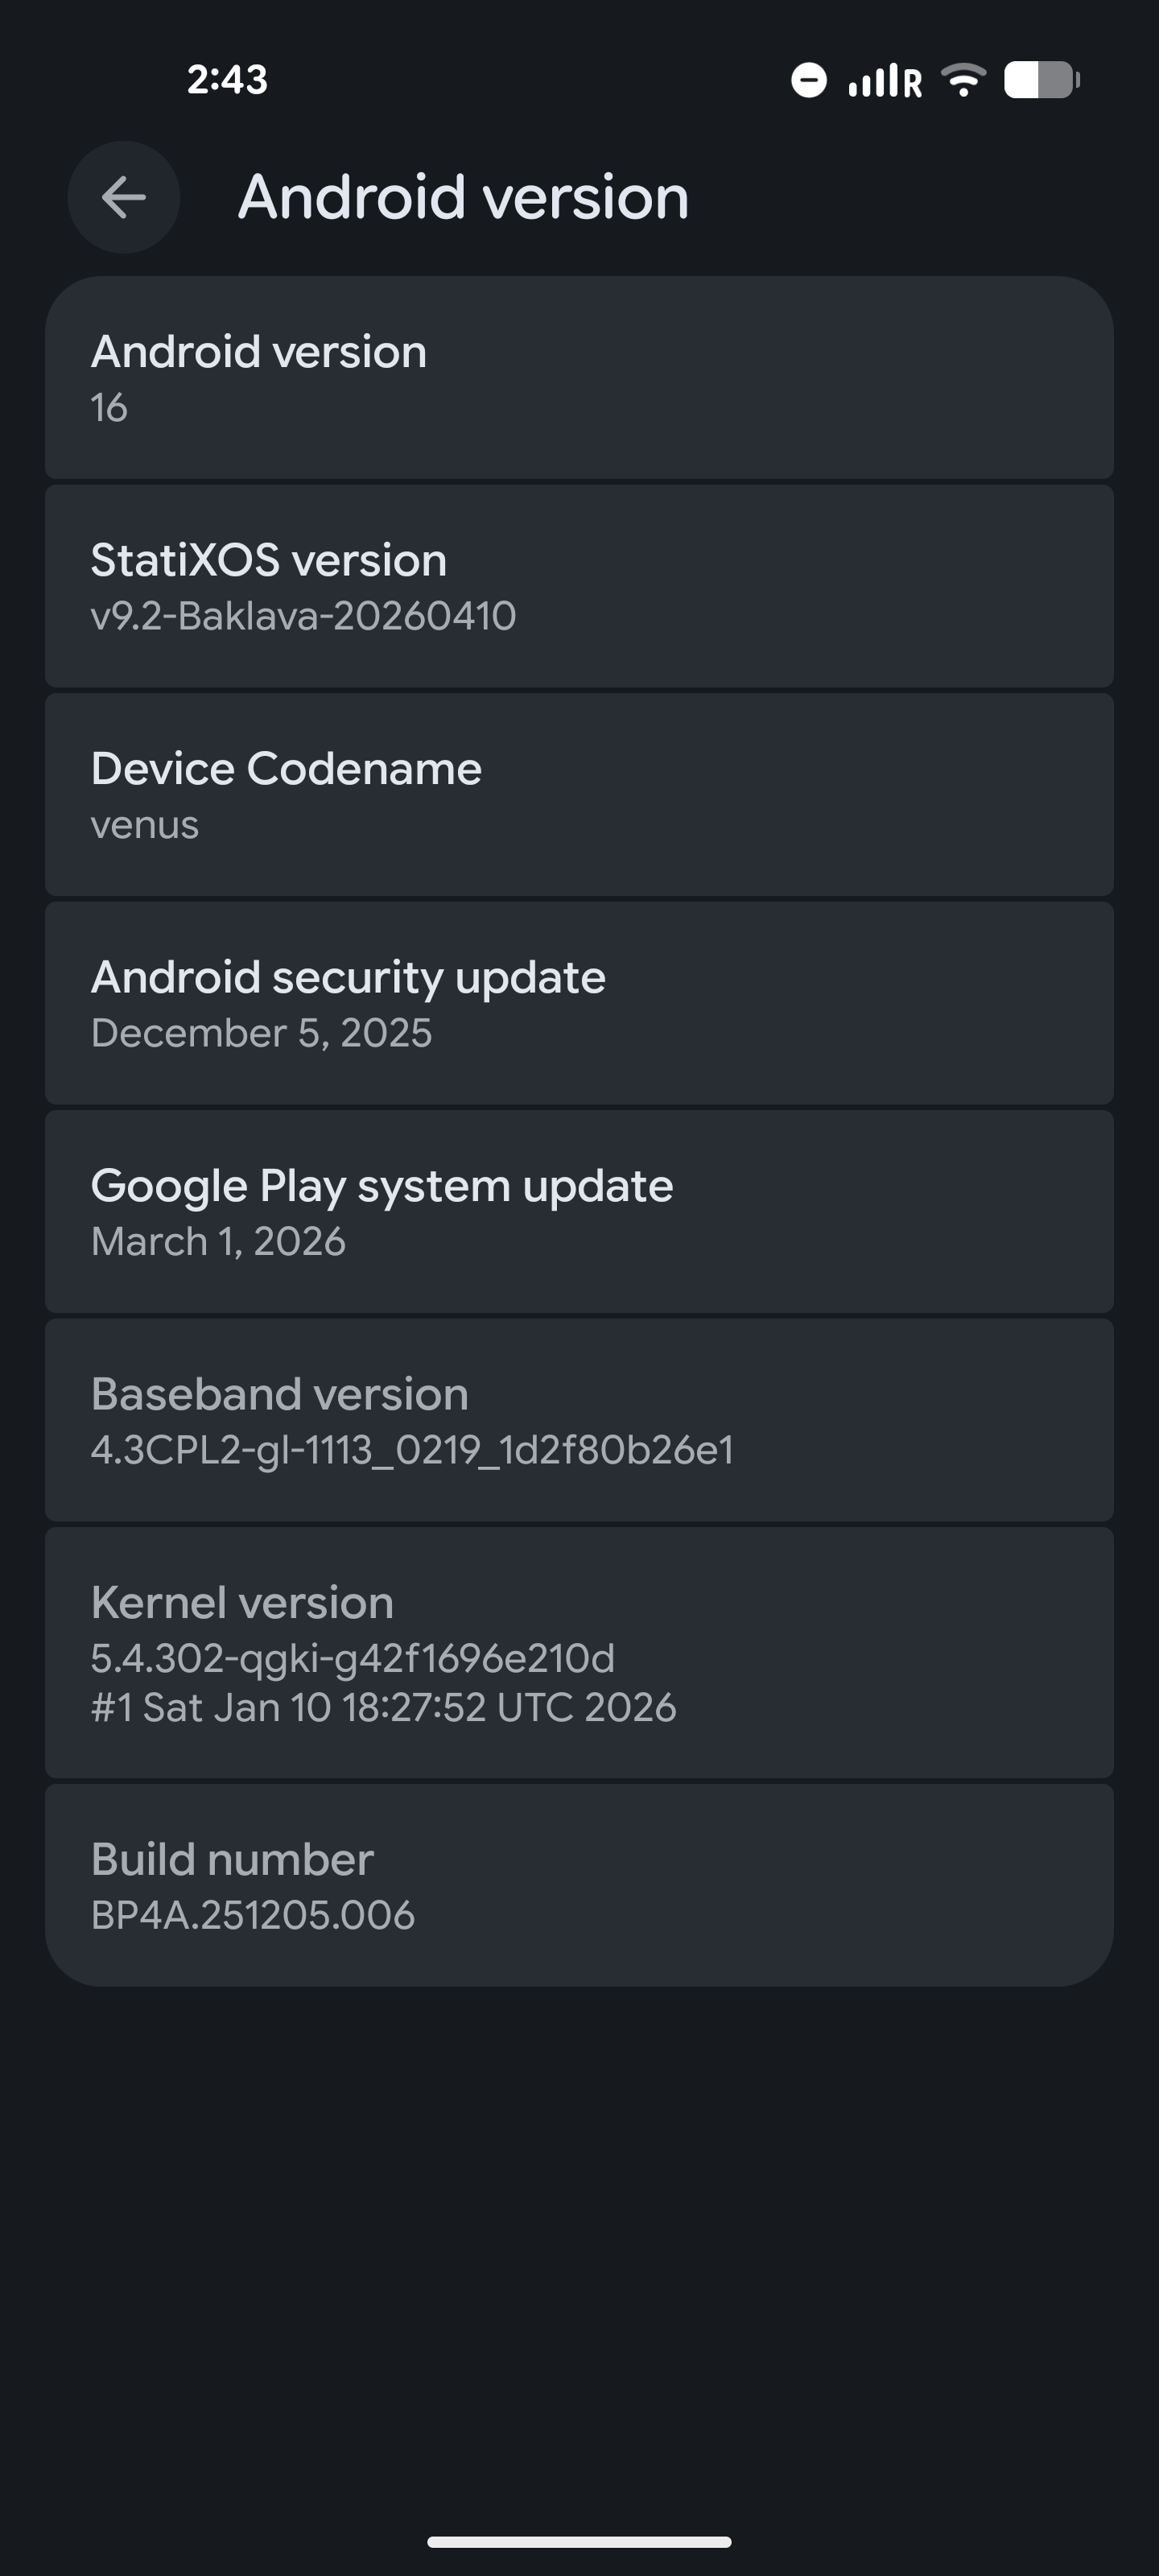The width and height of the screenshot is (1159, 2576).
Task: Tap the Baseband version row
Action: click(579, 1420)
